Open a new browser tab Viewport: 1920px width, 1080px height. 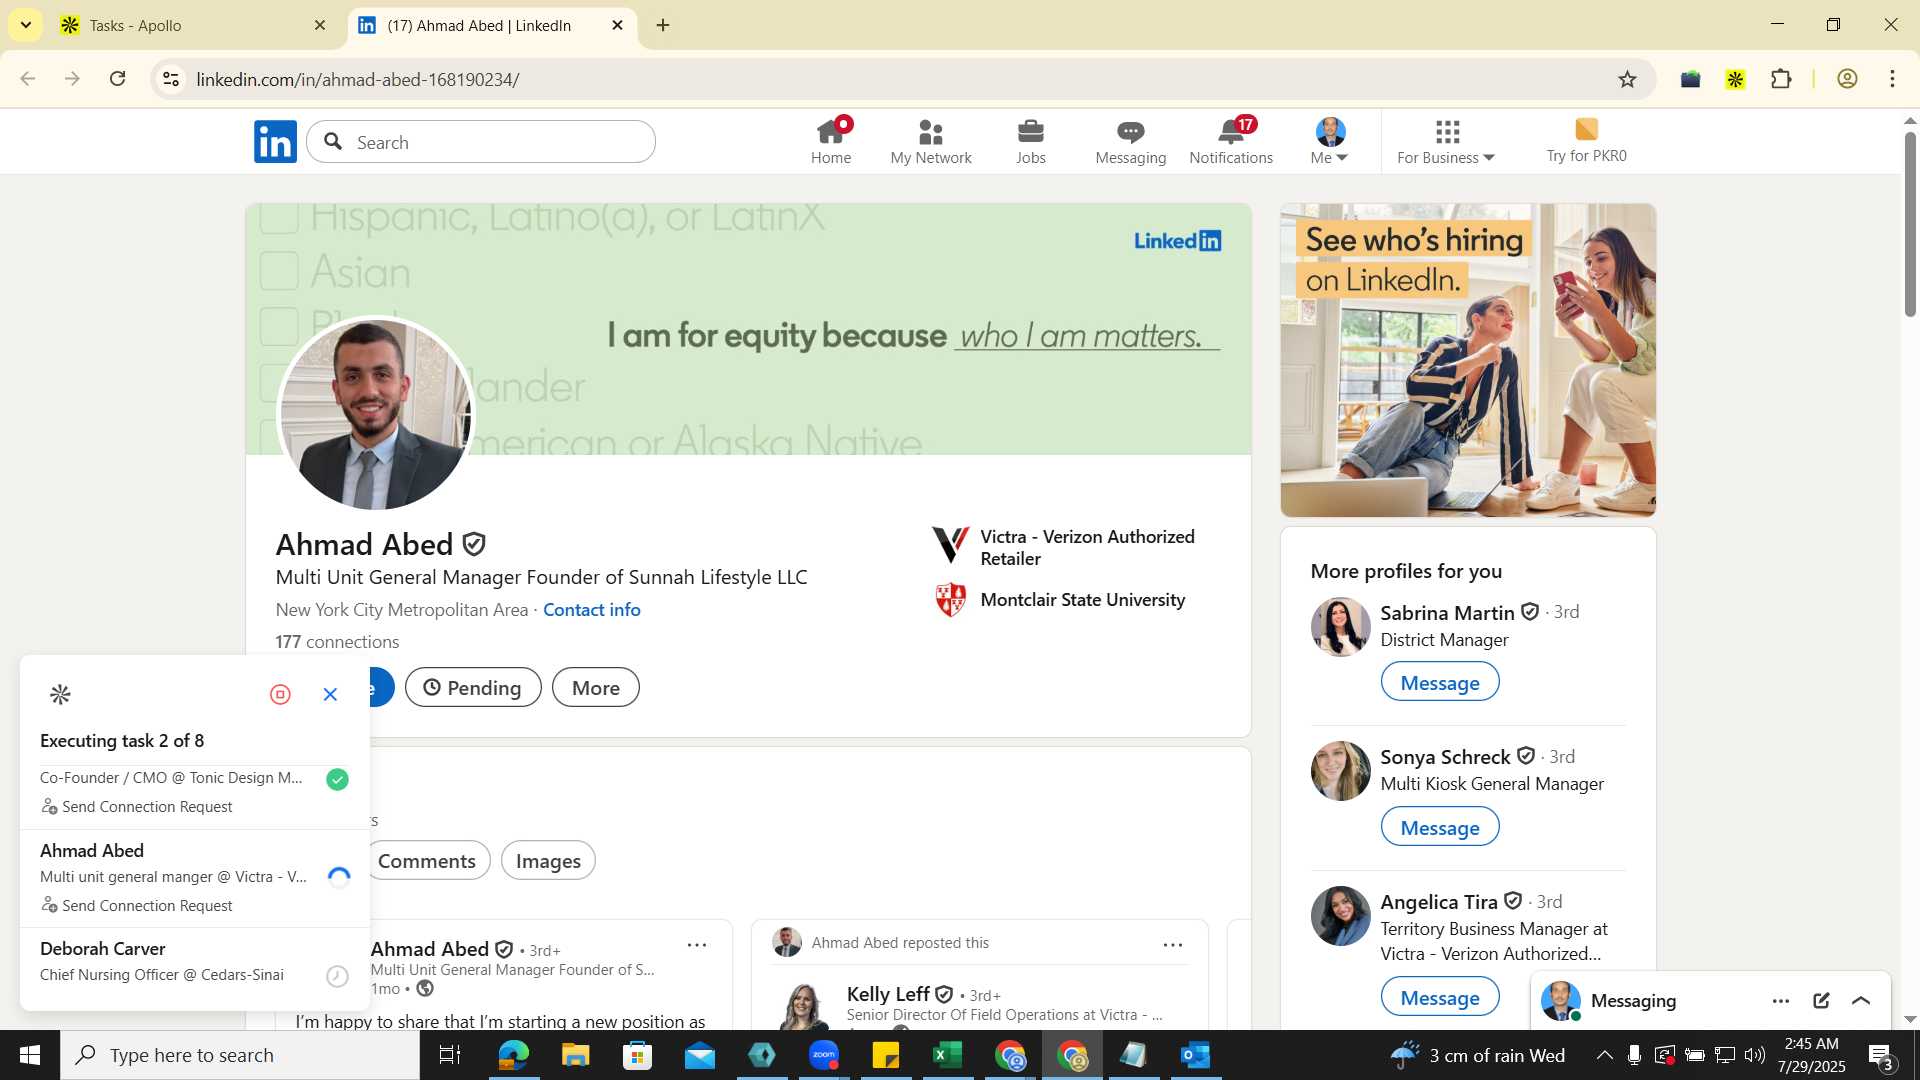click(663, 25)
